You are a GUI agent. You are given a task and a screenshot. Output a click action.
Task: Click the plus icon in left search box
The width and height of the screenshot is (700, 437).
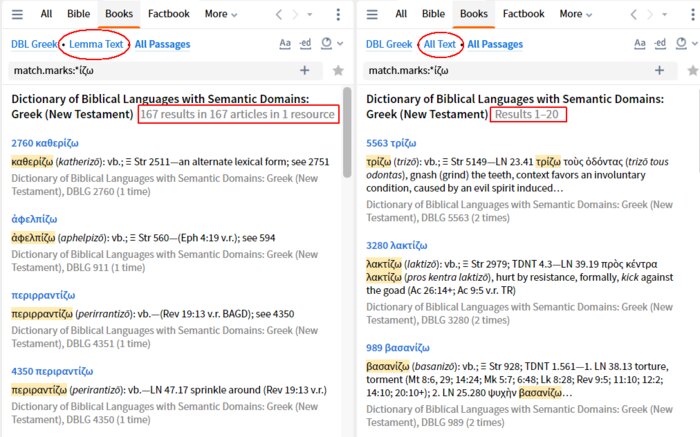point(304,70)
